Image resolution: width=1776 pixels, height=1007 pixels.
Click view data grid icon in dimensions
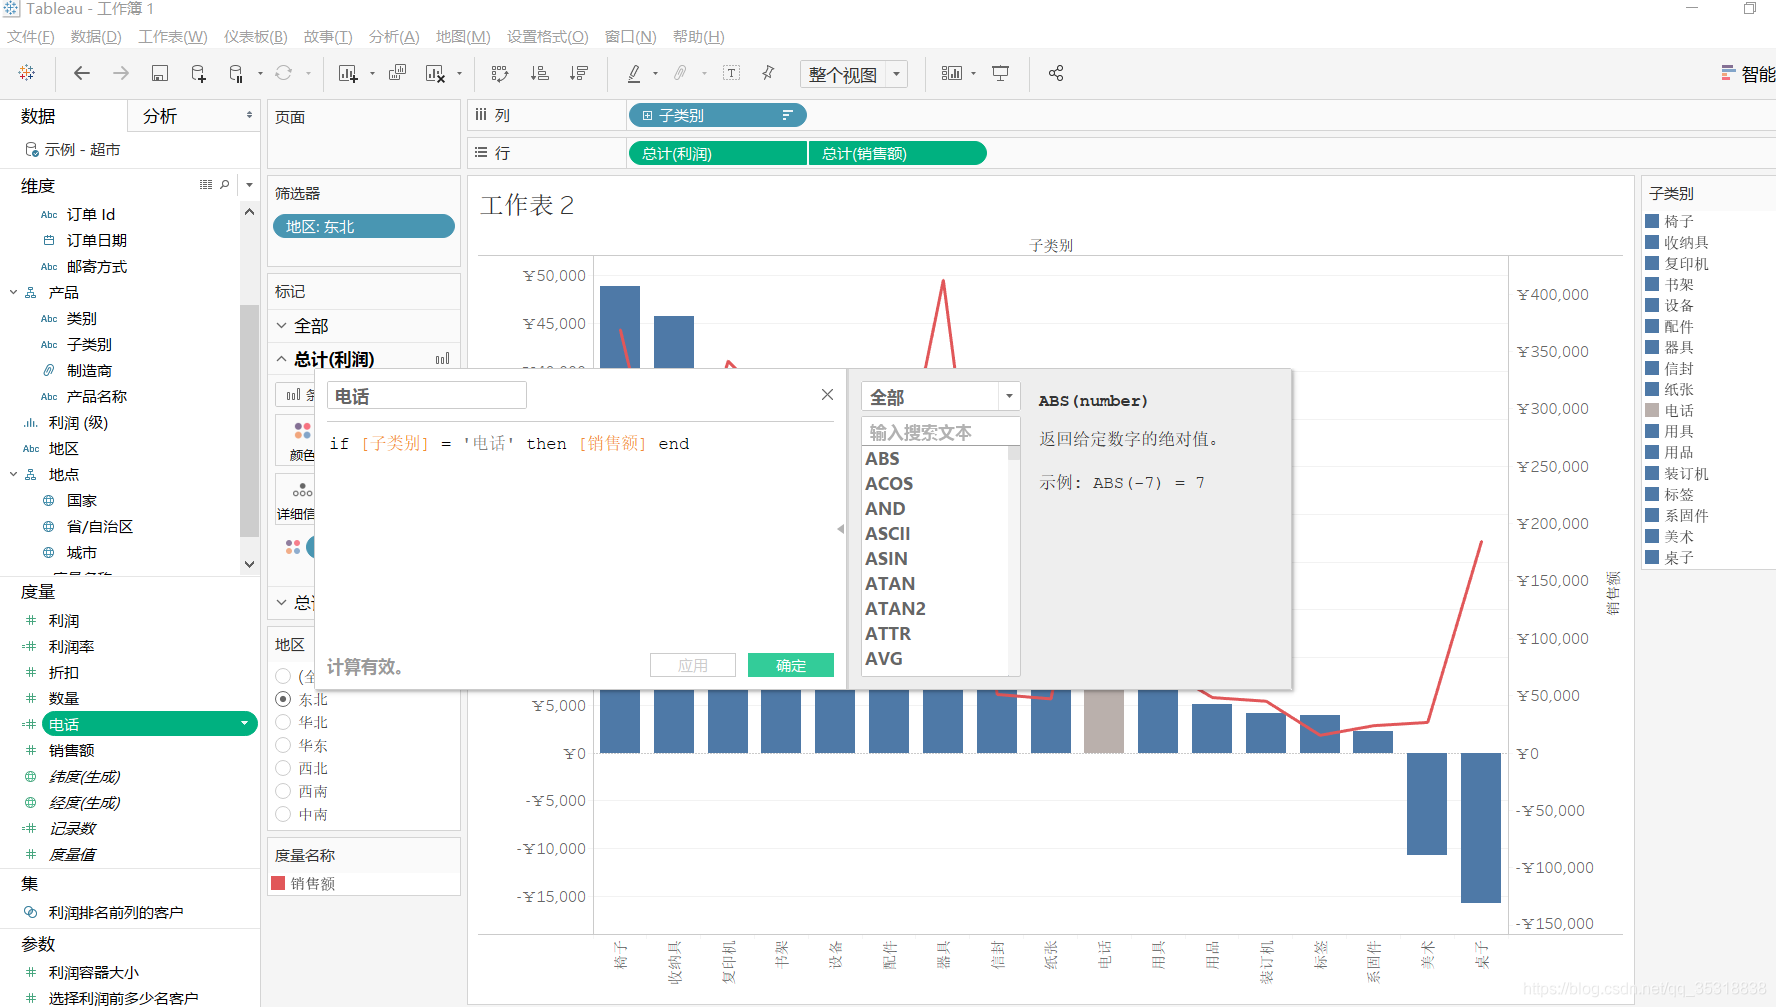pyautogui.click(x=206, y=185)
